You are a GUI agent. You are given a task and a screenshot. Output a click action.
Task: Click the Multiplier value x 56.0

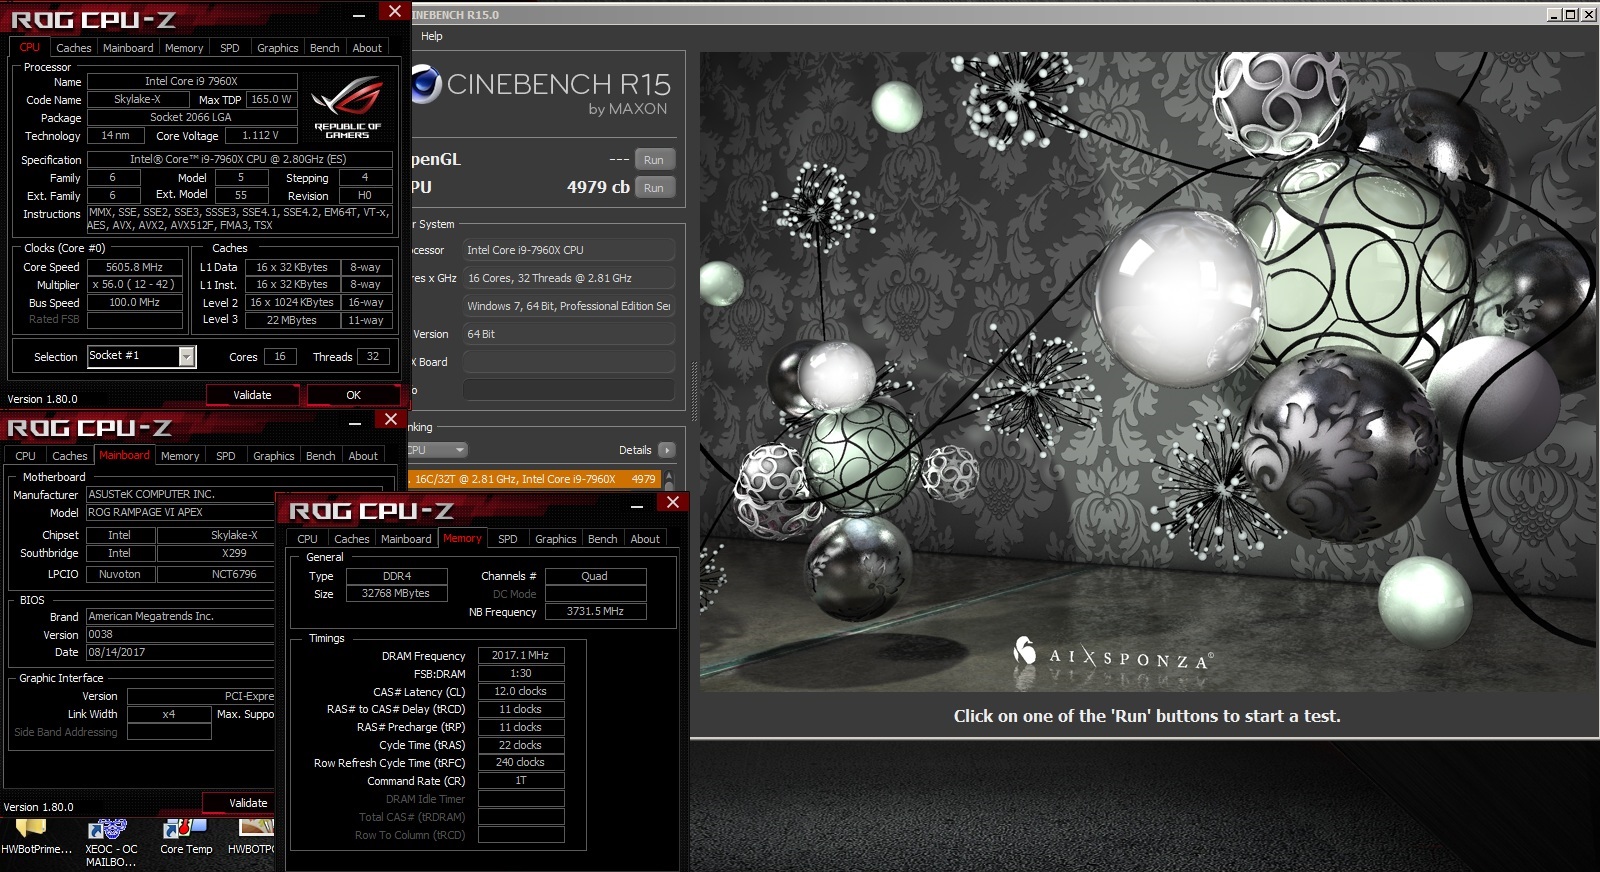pos(135,285)
